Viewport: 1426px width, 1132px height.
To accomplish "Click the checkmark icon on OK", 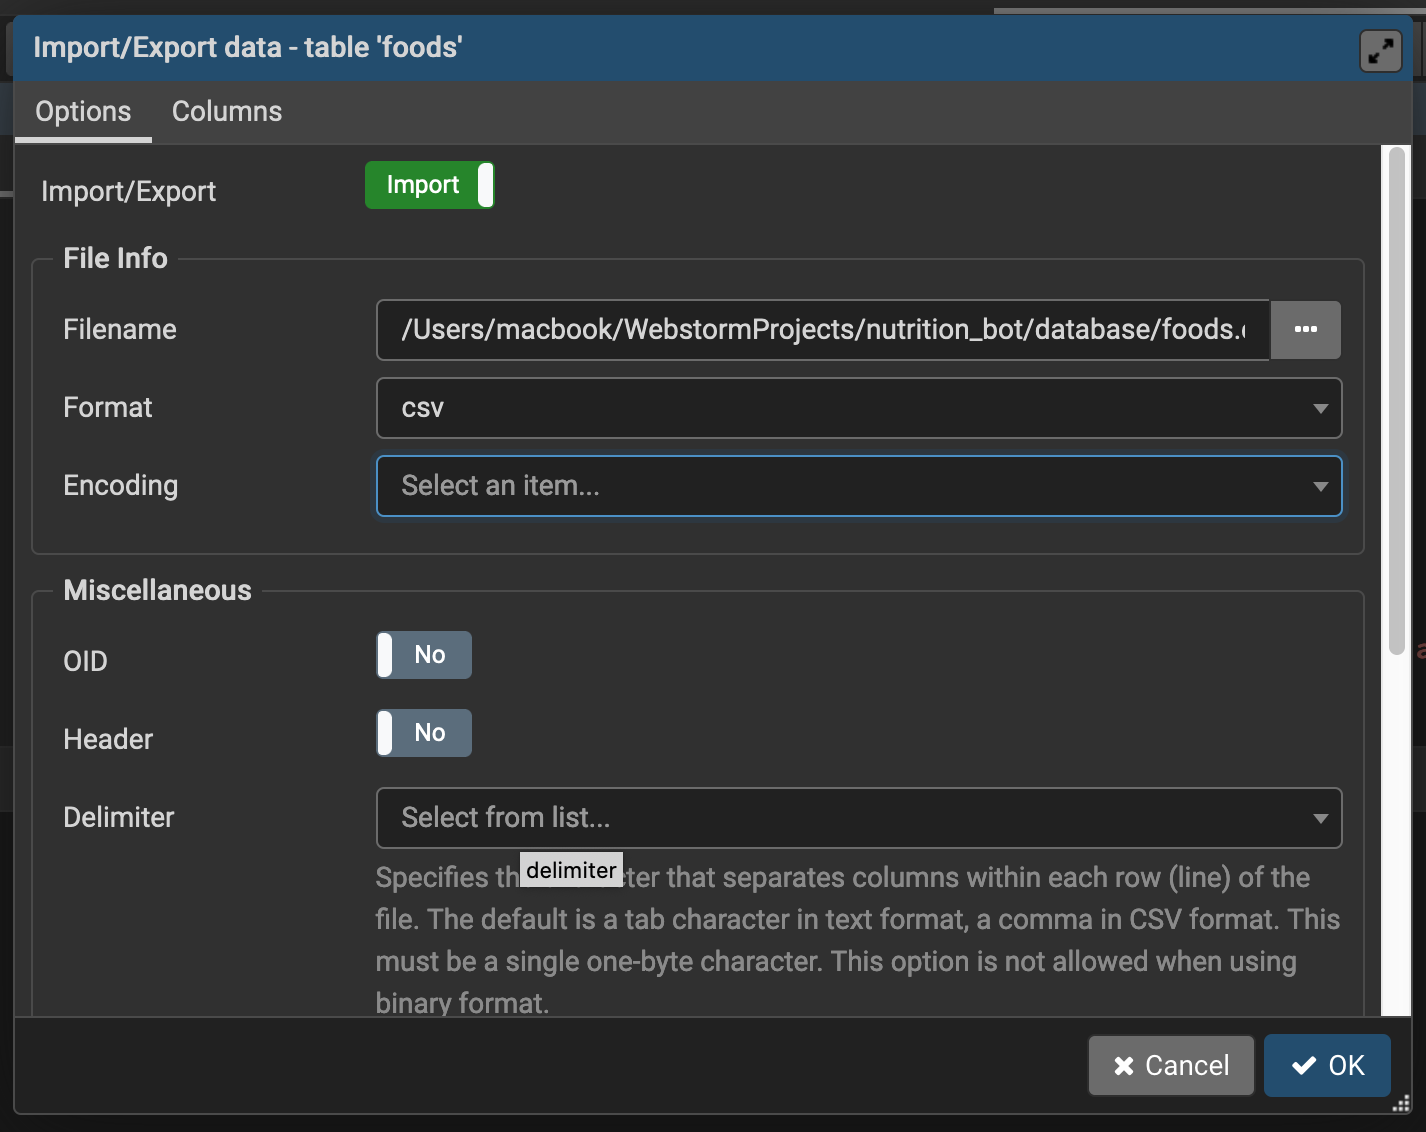I will coord(1304,1066).
